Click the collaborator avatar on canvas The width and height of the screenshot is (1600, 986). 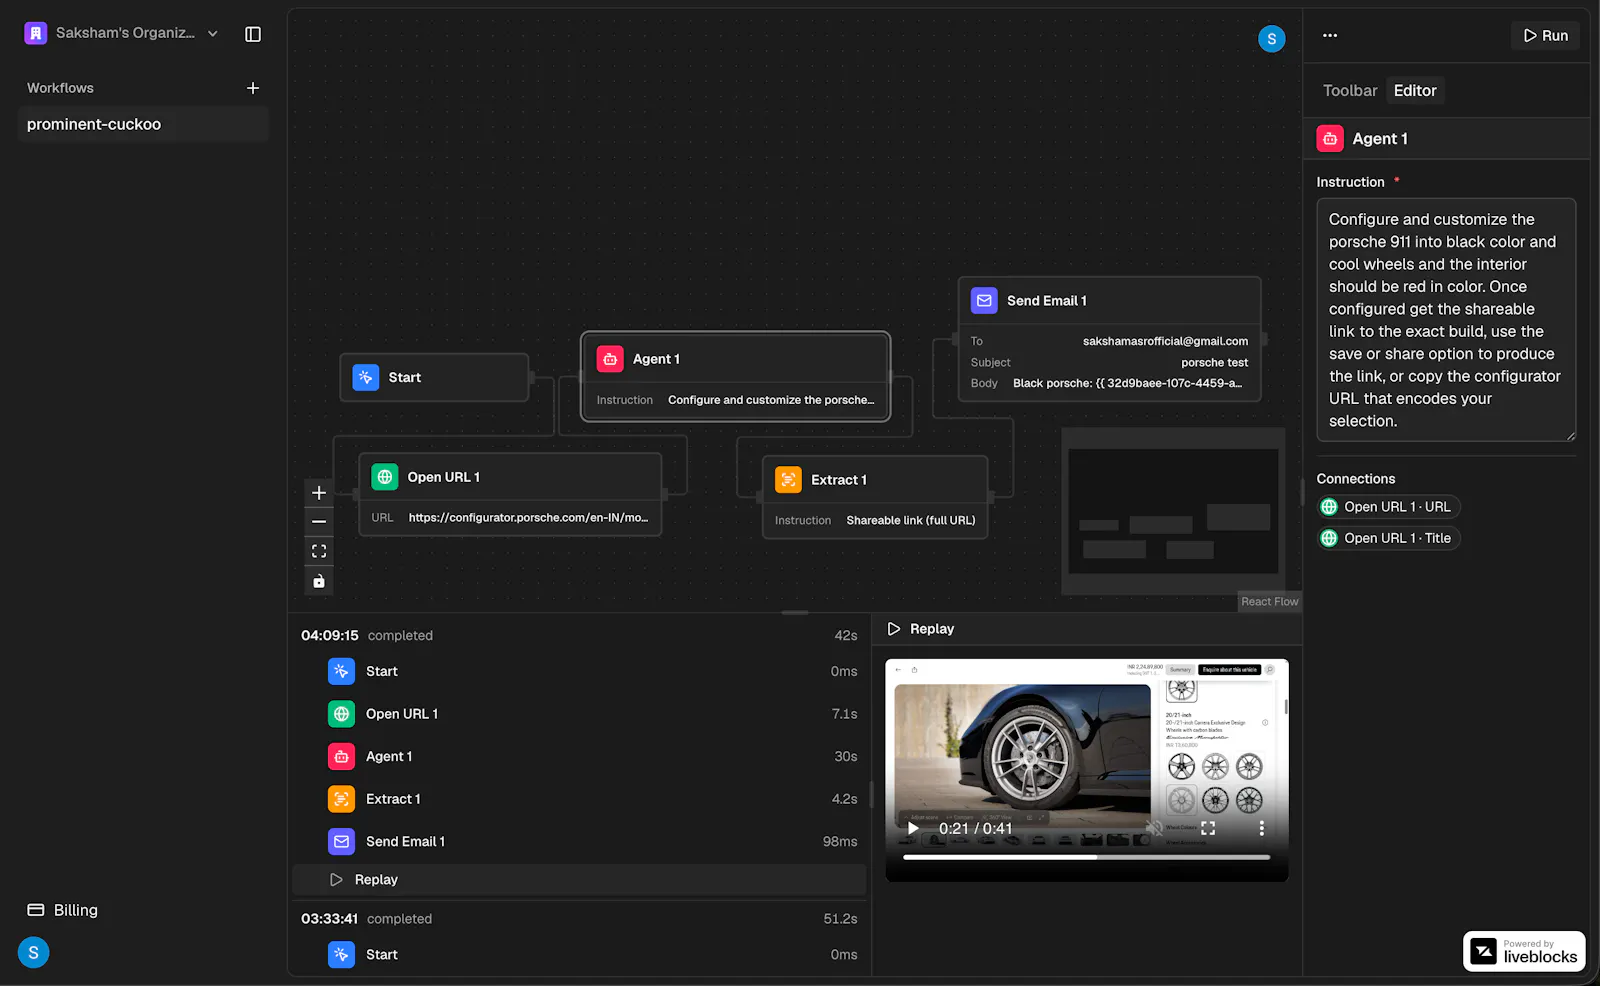tap(1271, 39)
